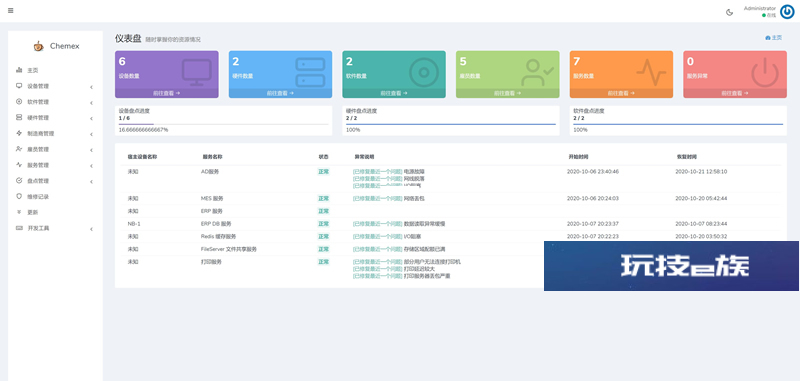
Task: Click 已修复最近一个问题 link for I/O阻塞
Action: 378,237
